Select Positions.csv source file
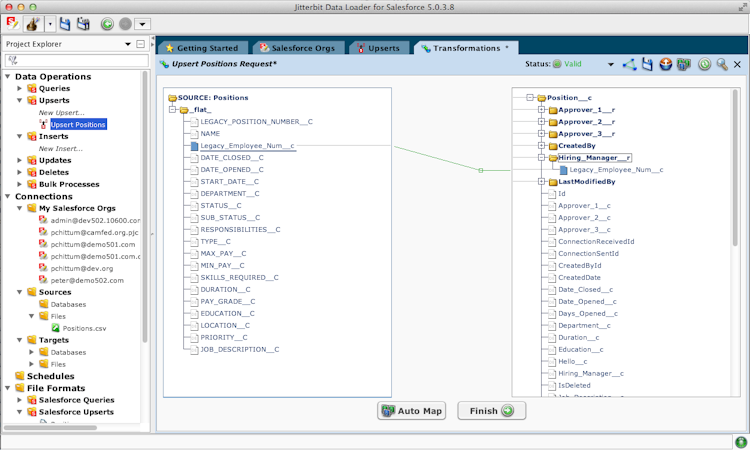 pyautogui.click(x=84, y=328)
